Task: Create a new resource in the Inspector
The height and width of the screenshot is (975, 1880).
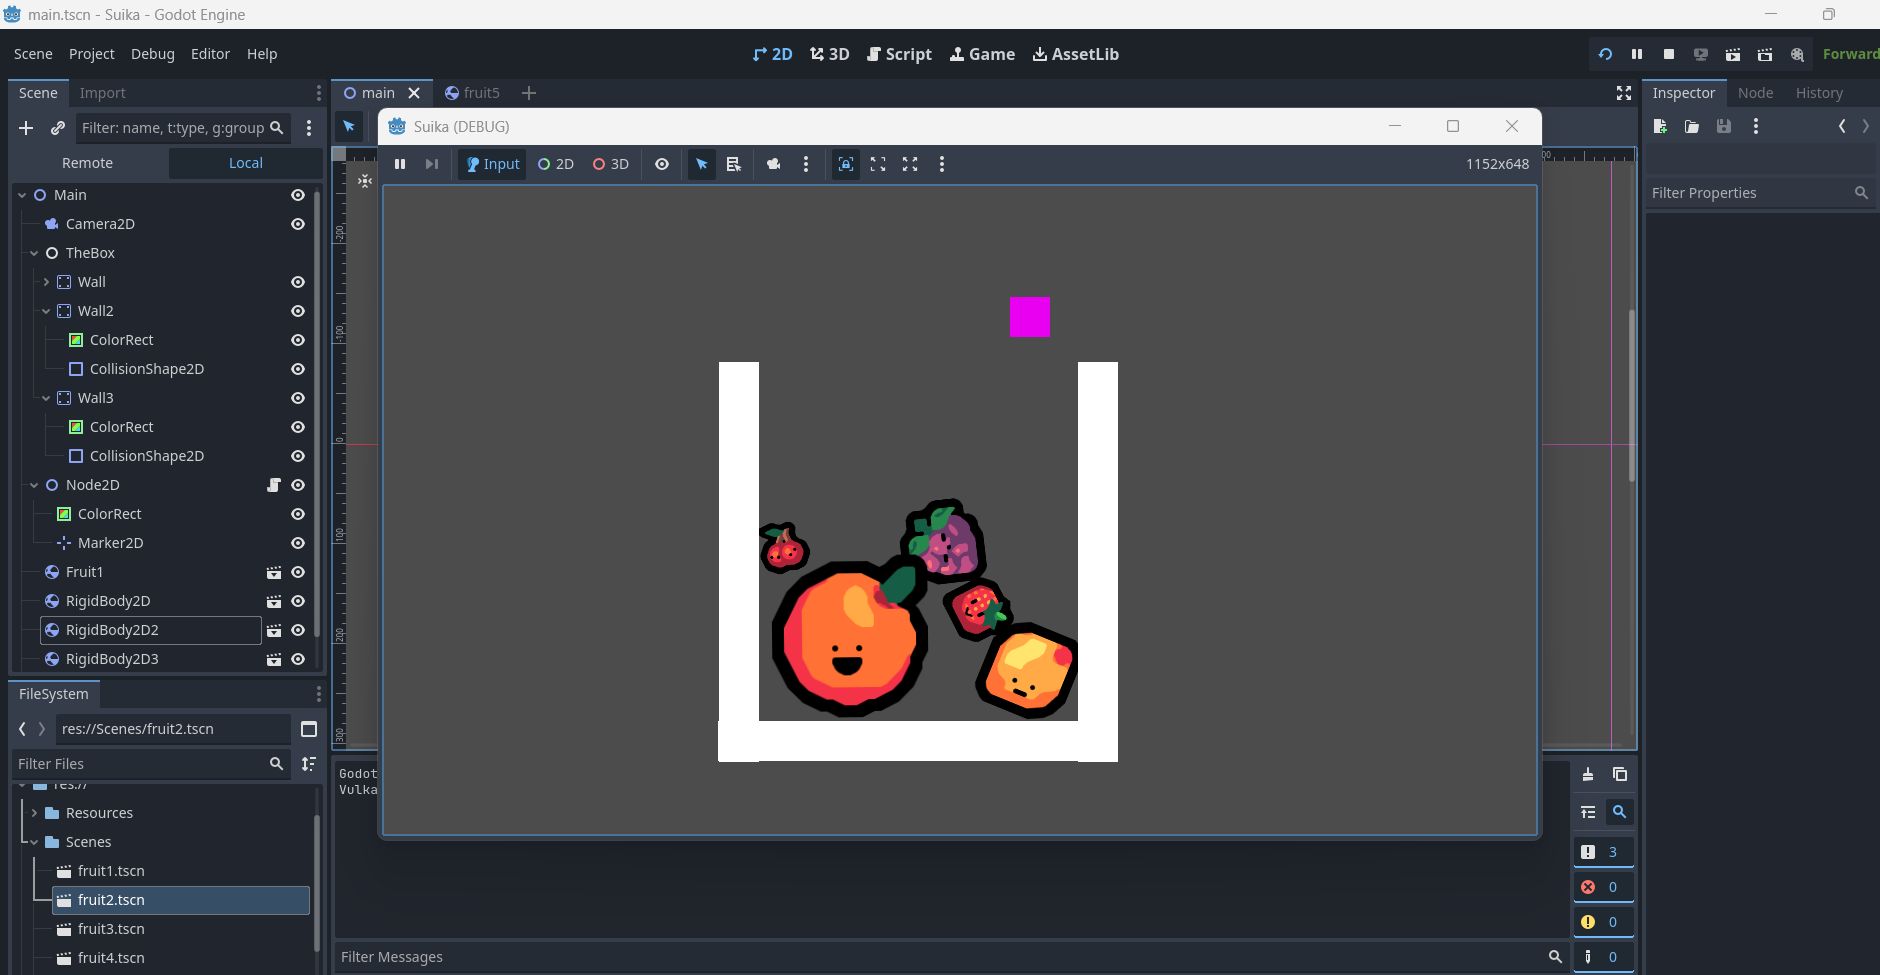Action: pos(1660,126)
